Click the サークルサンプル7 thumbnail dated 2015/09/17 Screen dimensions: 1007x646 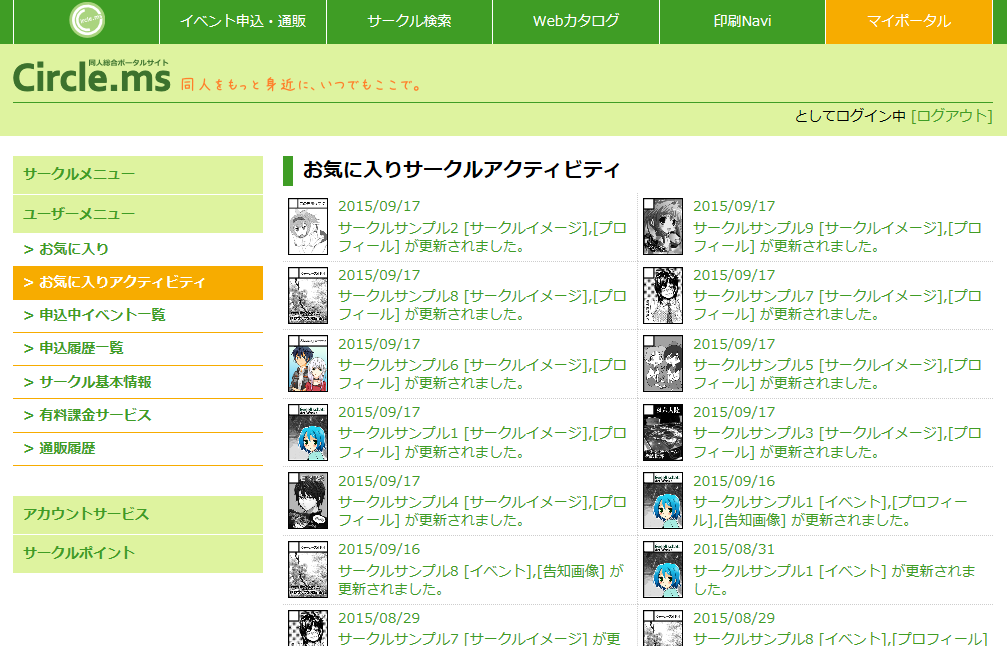[663, 295]
